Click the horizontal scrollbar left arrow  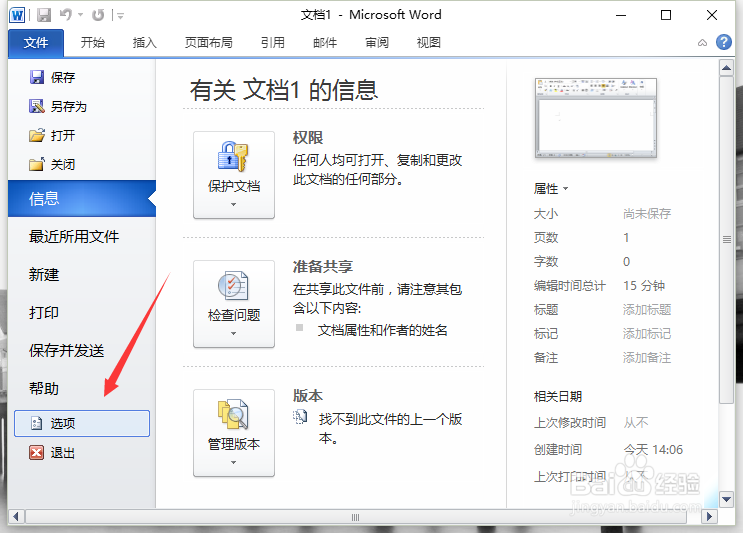tap(16, 516)
